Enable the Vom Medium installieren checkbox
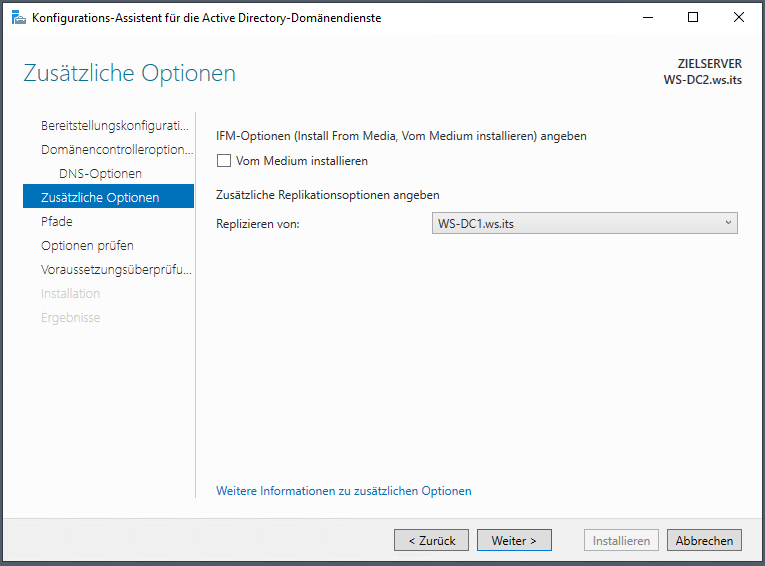Viewport: 765px width, 566px height. click(x=224, y=161)
